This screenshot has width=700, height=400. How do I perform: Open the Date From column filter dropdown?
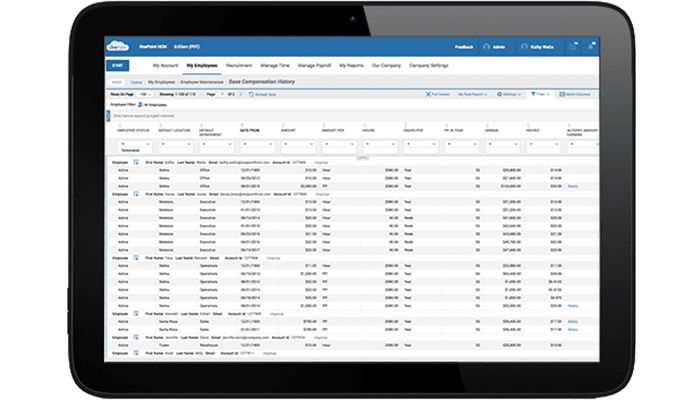[x=258, y=144]
